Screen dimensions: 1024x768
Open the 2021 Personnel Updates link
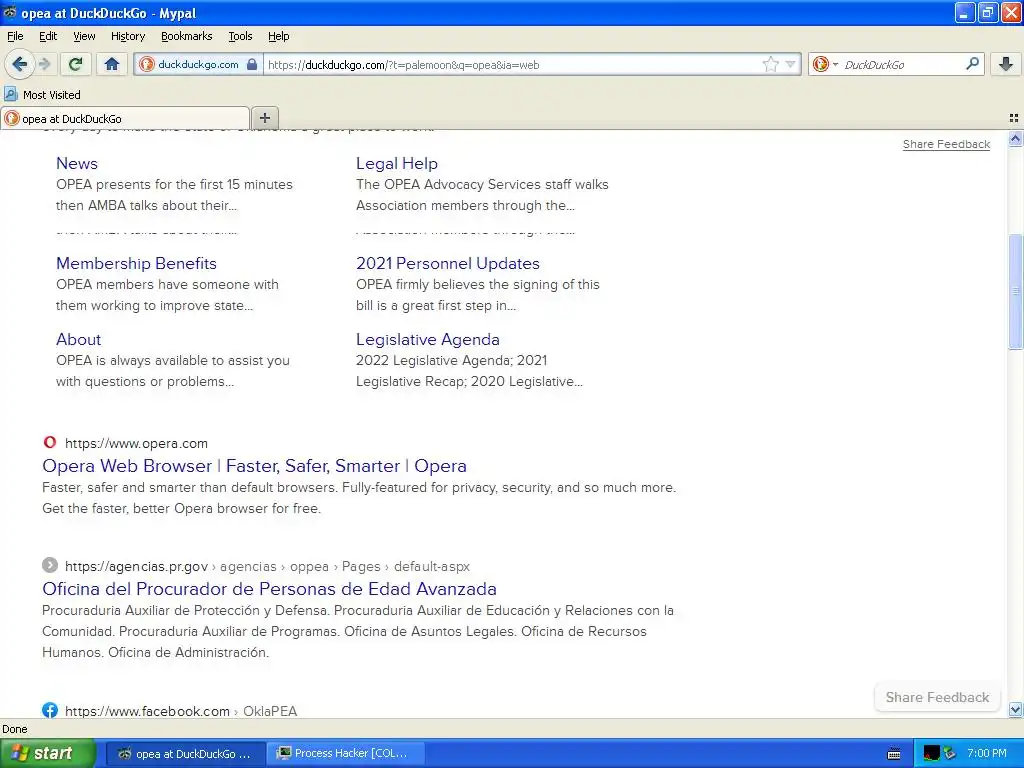pos(447,263)
